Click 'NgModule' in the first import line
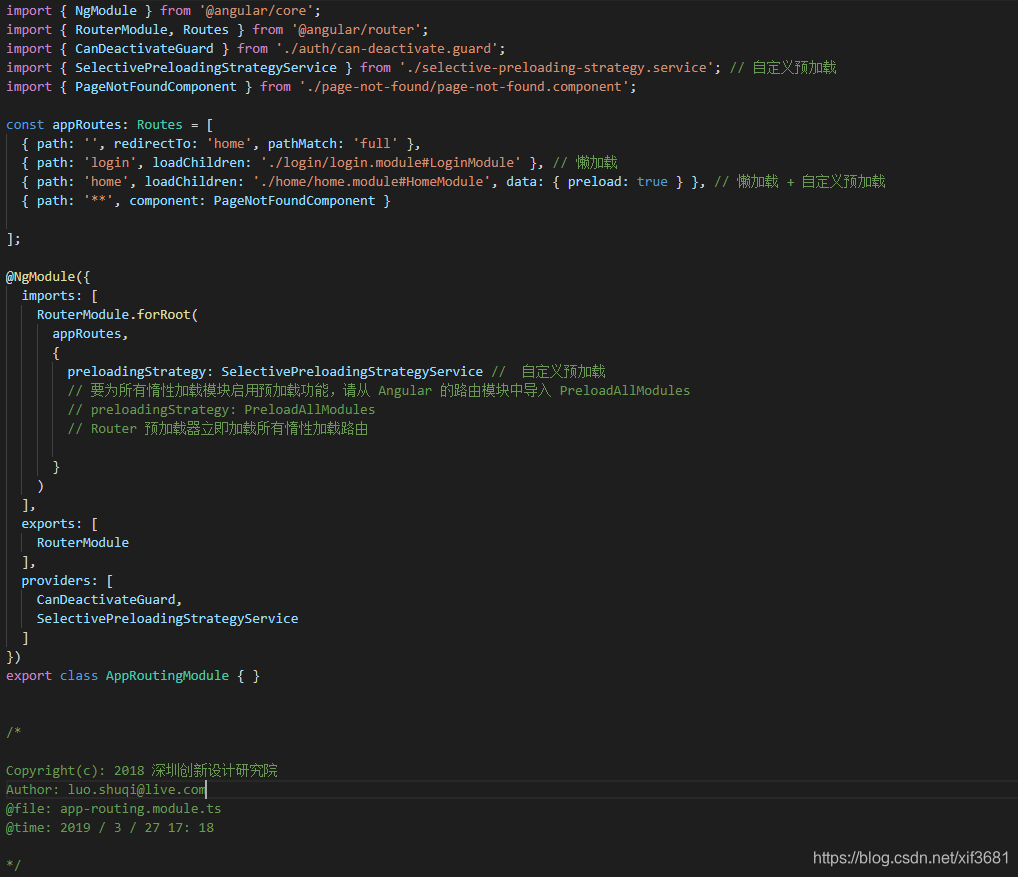Image resolution: width=1018 pixels, height=877 pixels. pos(106,11)
